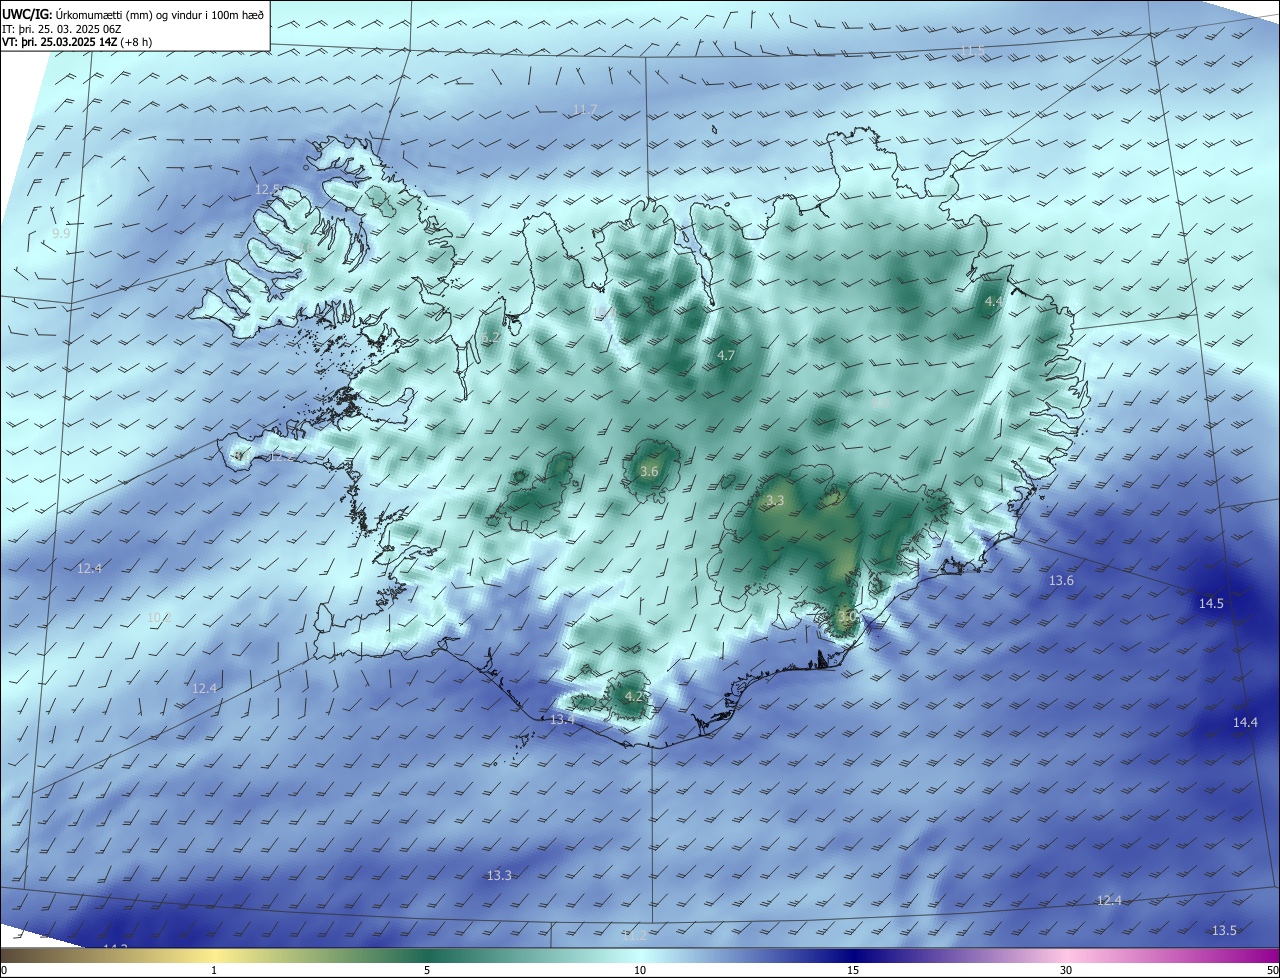
Task: Click the colorbar tick label 50
Action: (1272, 970)
